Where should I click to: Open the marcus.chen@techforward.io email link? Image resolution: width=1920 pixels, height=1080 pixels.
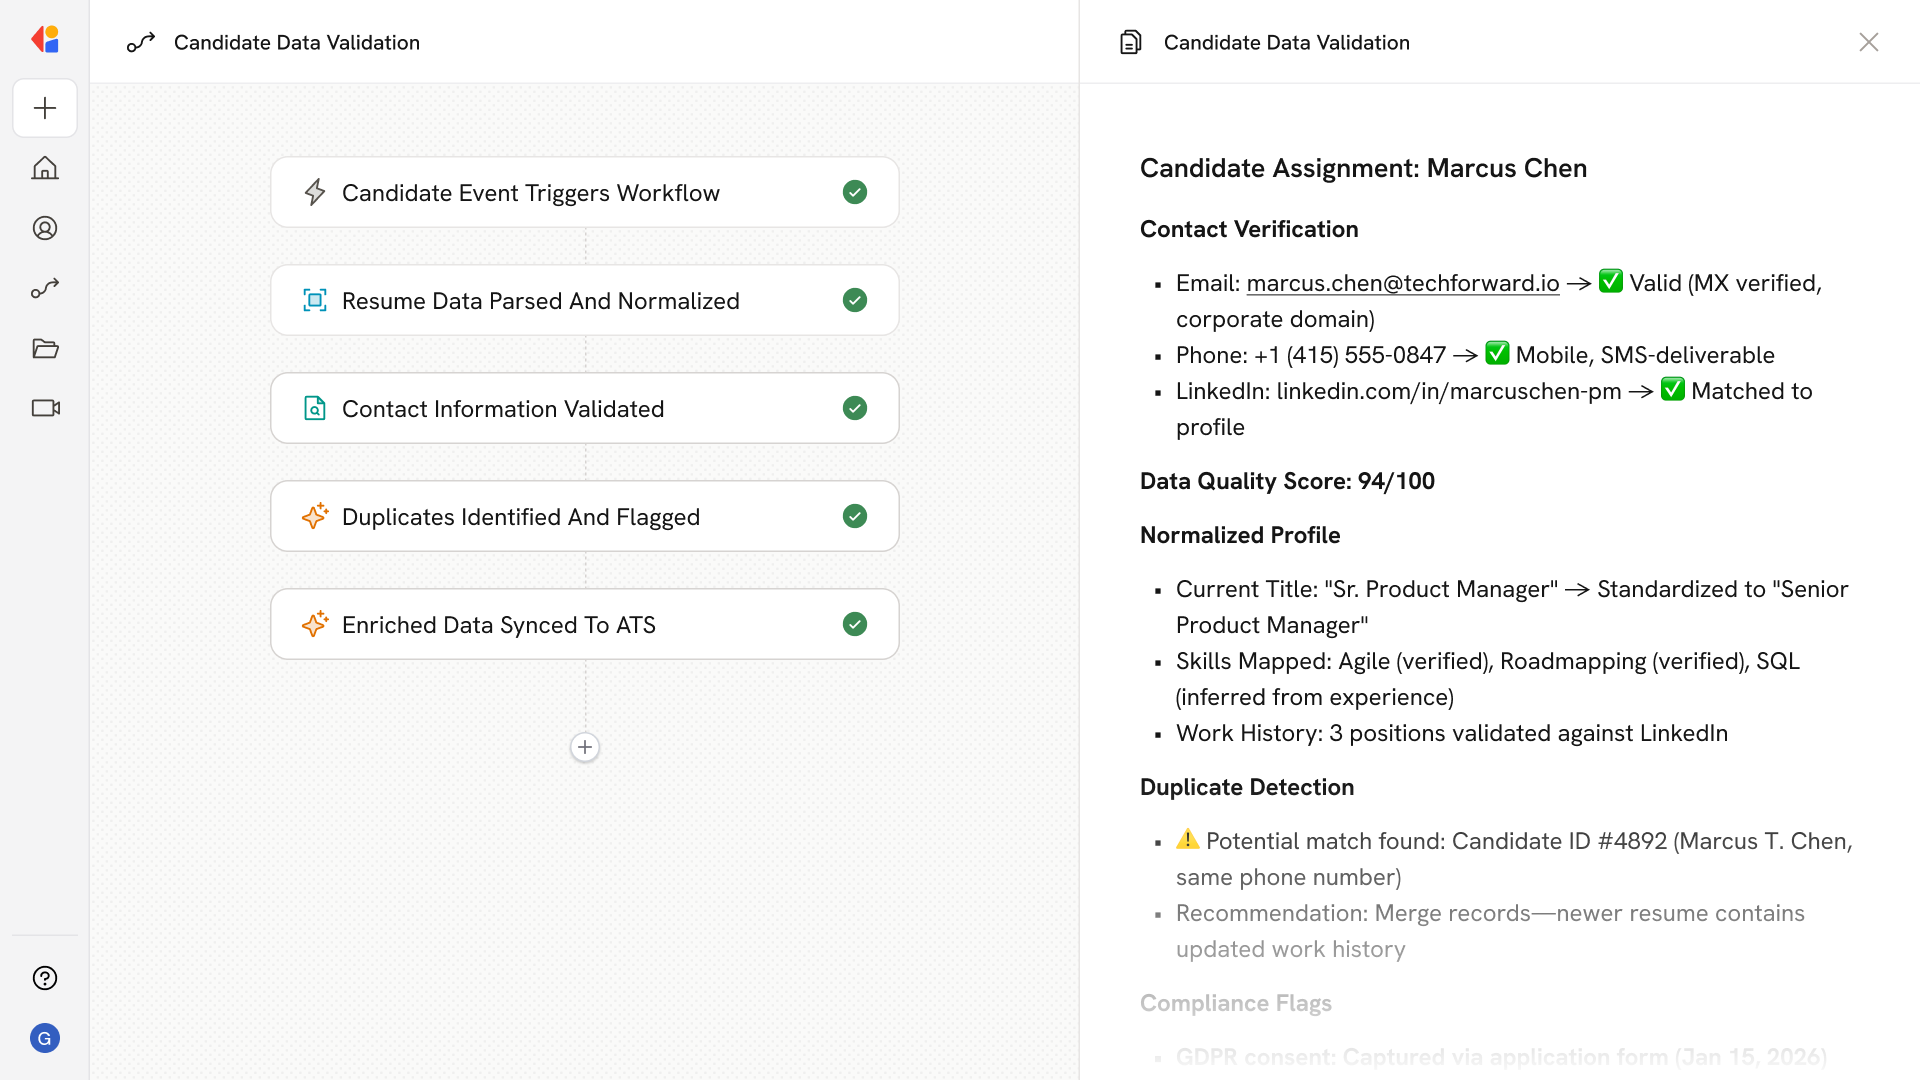[1403, 283]
